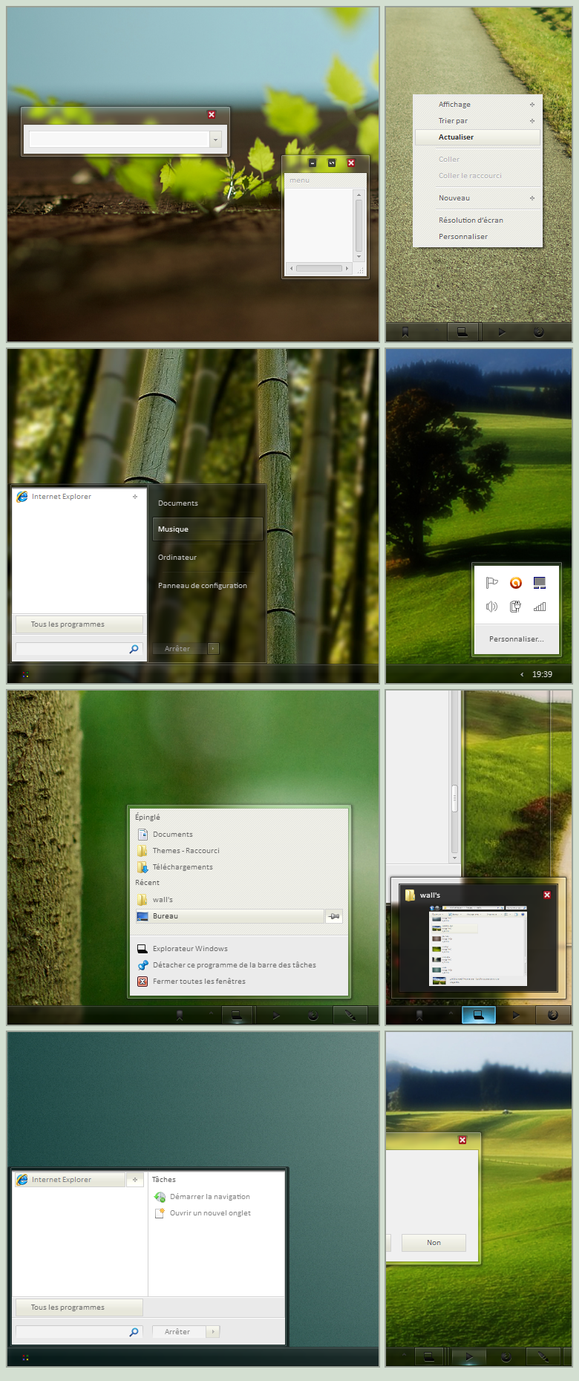Viewport: 579px width, 1381px height.
Task: Open the Action Center flag tray icon
Action: pyautogui.click(x=491, y=583)
